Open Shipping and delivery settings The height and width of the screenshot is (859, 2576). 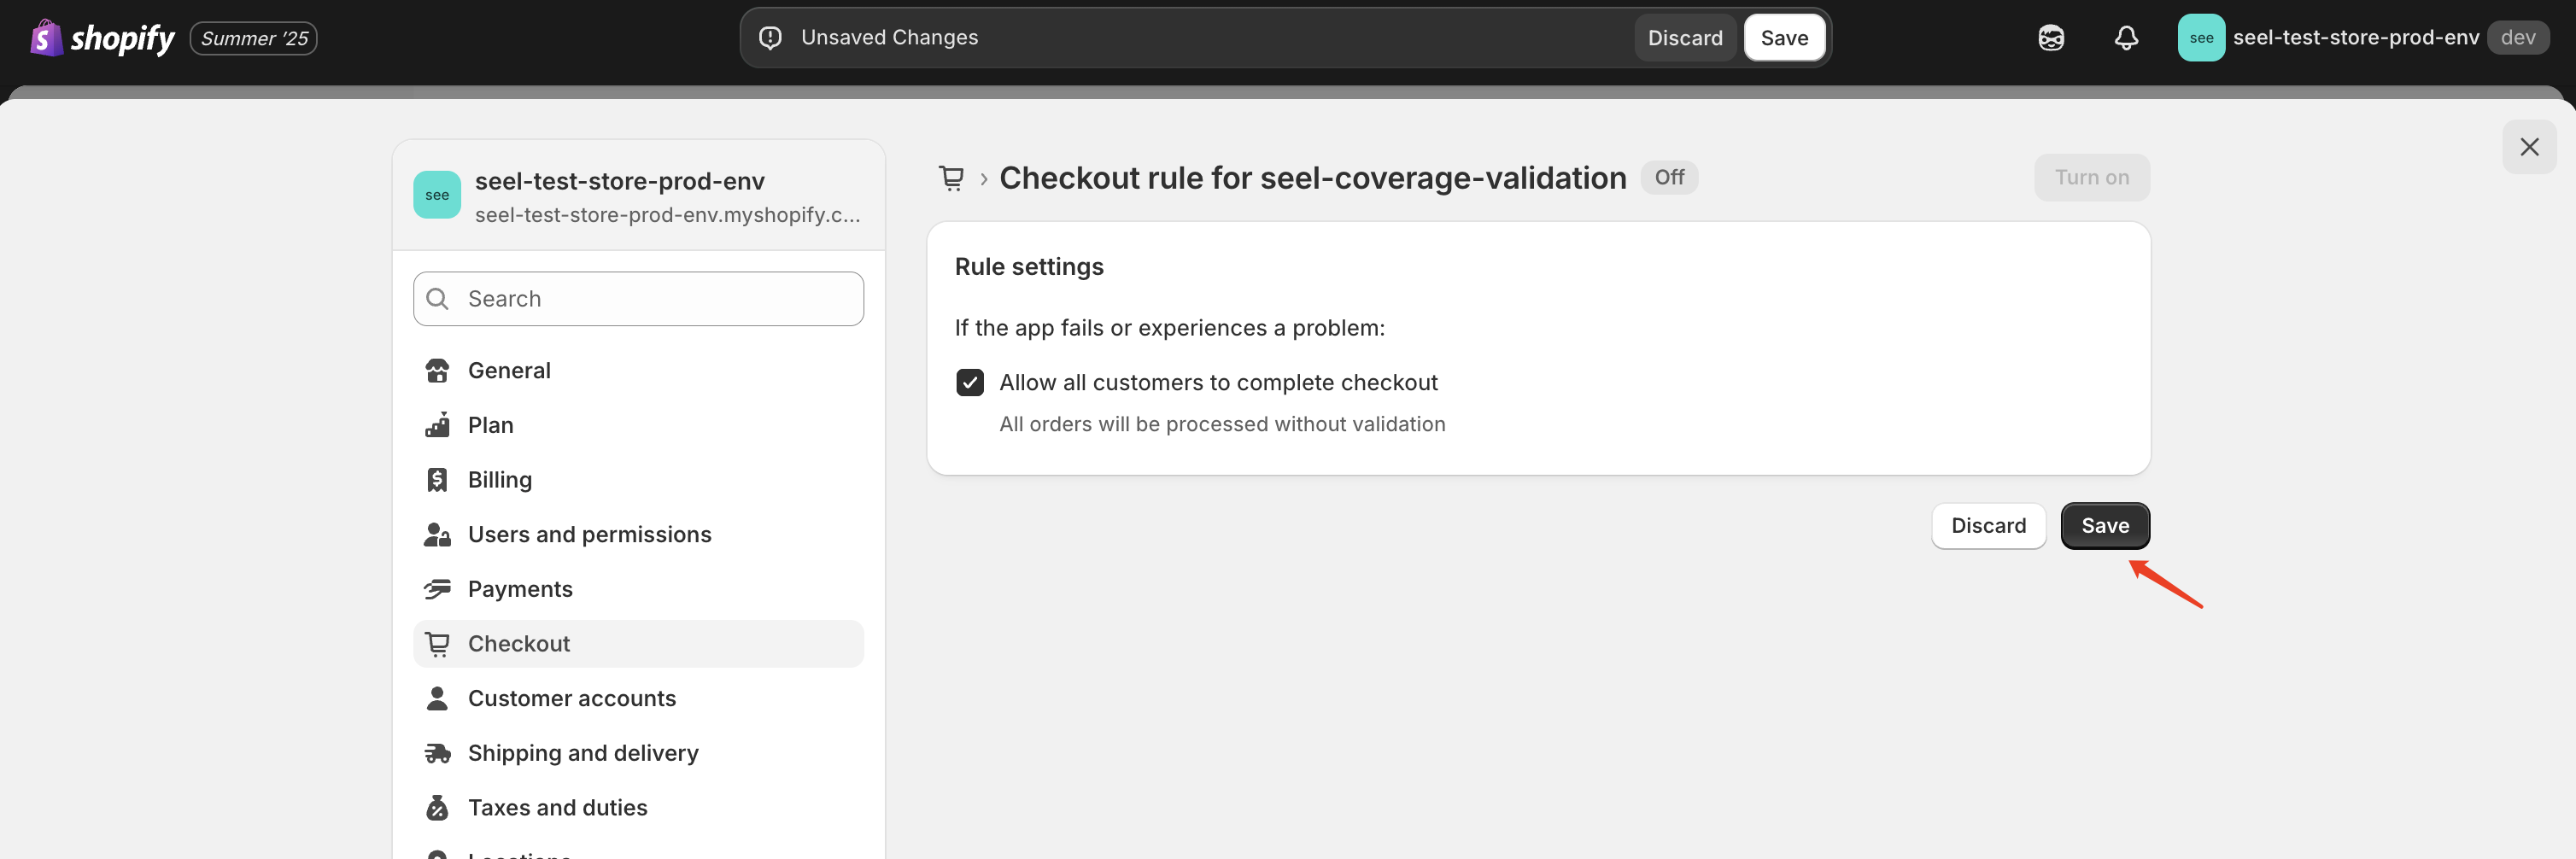click(x=582, y=753)
